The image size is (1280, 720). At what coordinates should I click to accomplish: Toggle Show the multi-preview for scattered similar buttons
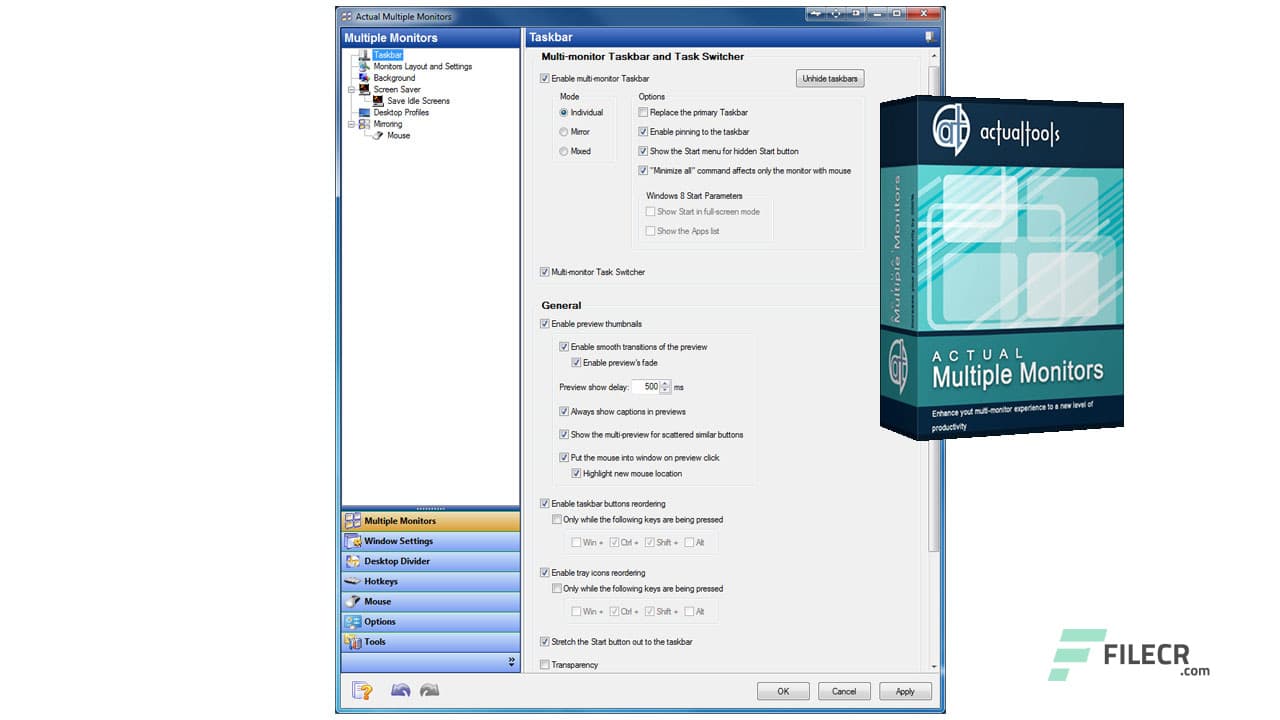coord(564,435)
